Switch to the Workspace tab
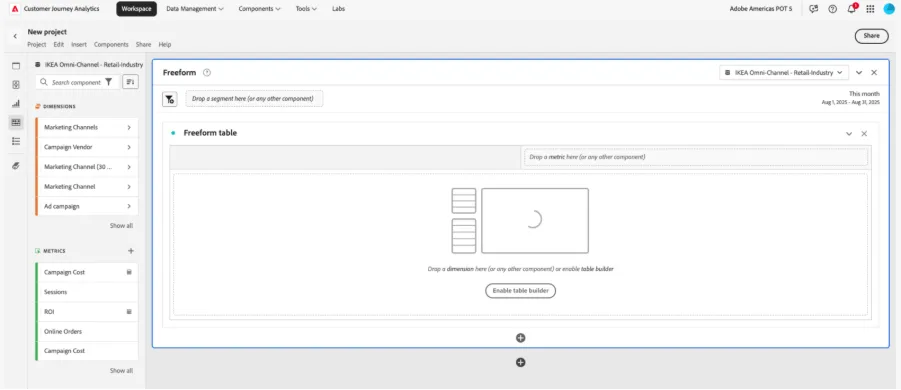This screenshot has height=390, width=901. tap(136, 9)
